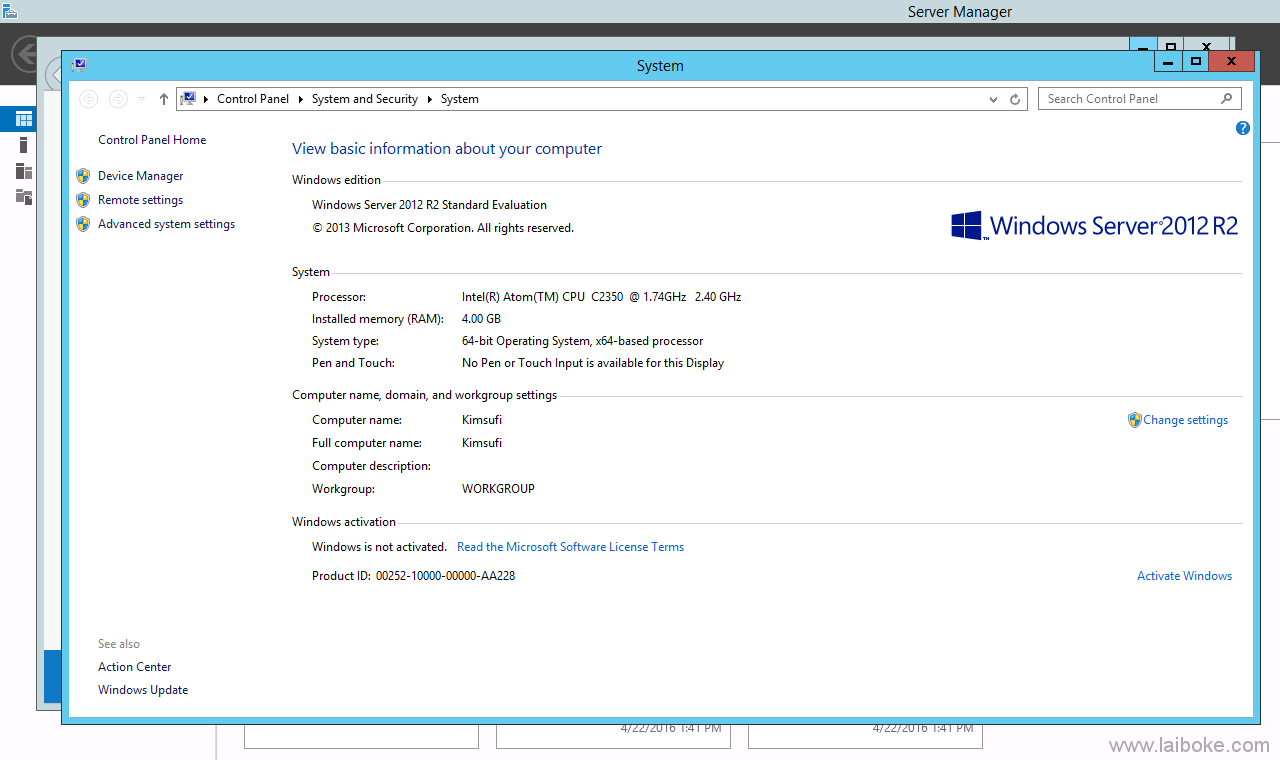The width and height of the screenshot is (1280, 760).
Task: Expand the chevron after Control Panel breadcrumb
Action: click(301, 99)
